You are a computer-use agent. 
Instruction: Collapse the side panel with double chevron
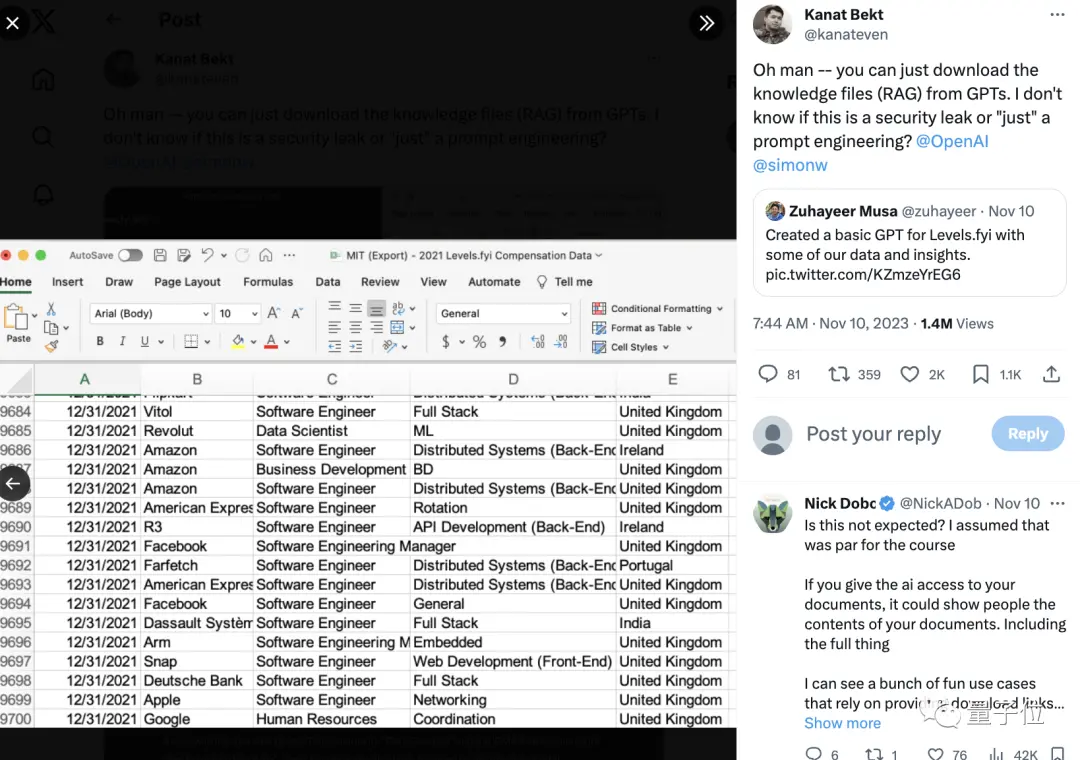pyautogui.click(x=706, y=23)
